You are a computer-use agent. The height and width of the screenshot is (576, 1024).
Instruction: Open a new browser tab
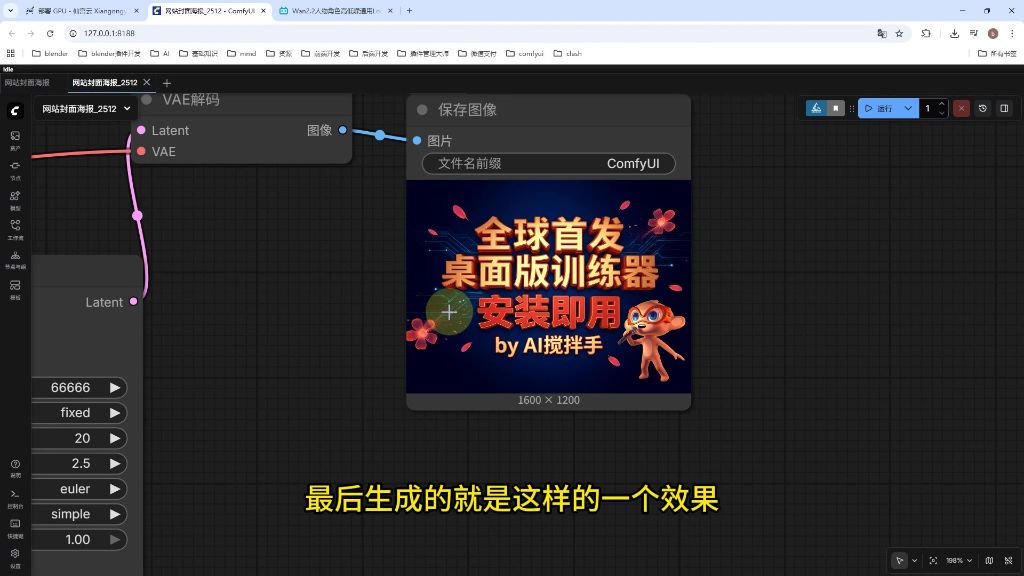[x=409, y=10]
